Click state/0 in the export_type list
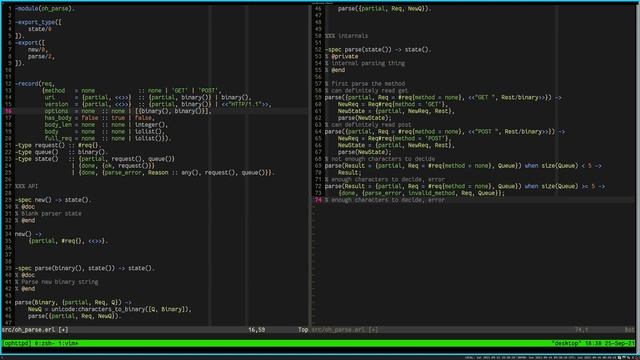 (x=40, y=29)
